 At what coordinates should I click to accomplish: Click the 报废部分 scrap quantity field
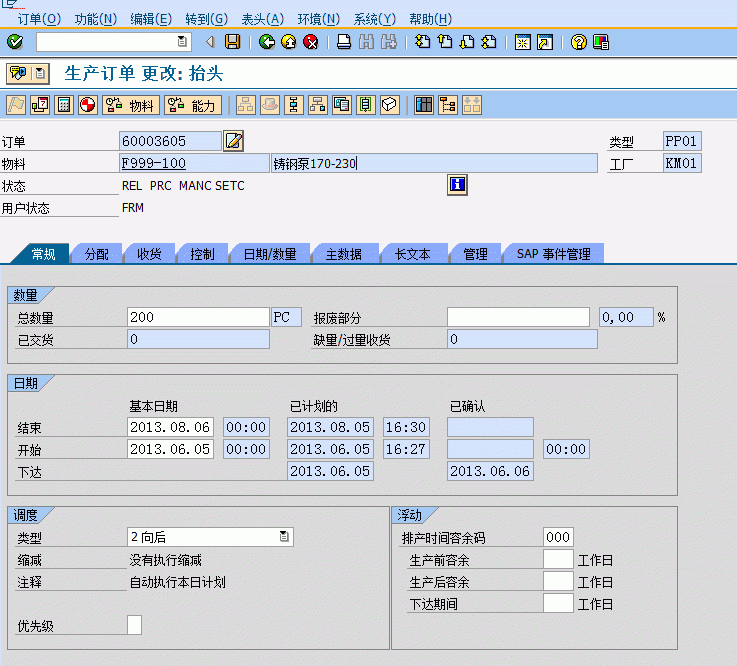click(x=518, y=317)
